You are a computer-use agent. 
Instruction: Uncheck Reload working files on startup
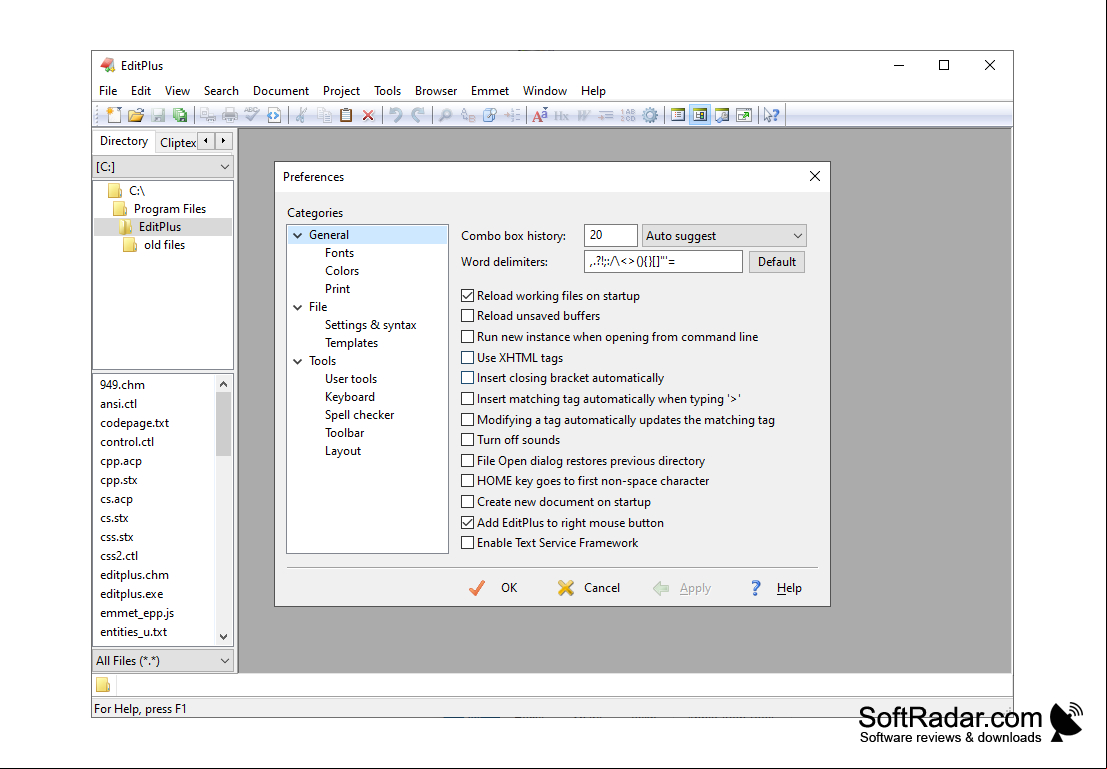click(x=467, y=296)
